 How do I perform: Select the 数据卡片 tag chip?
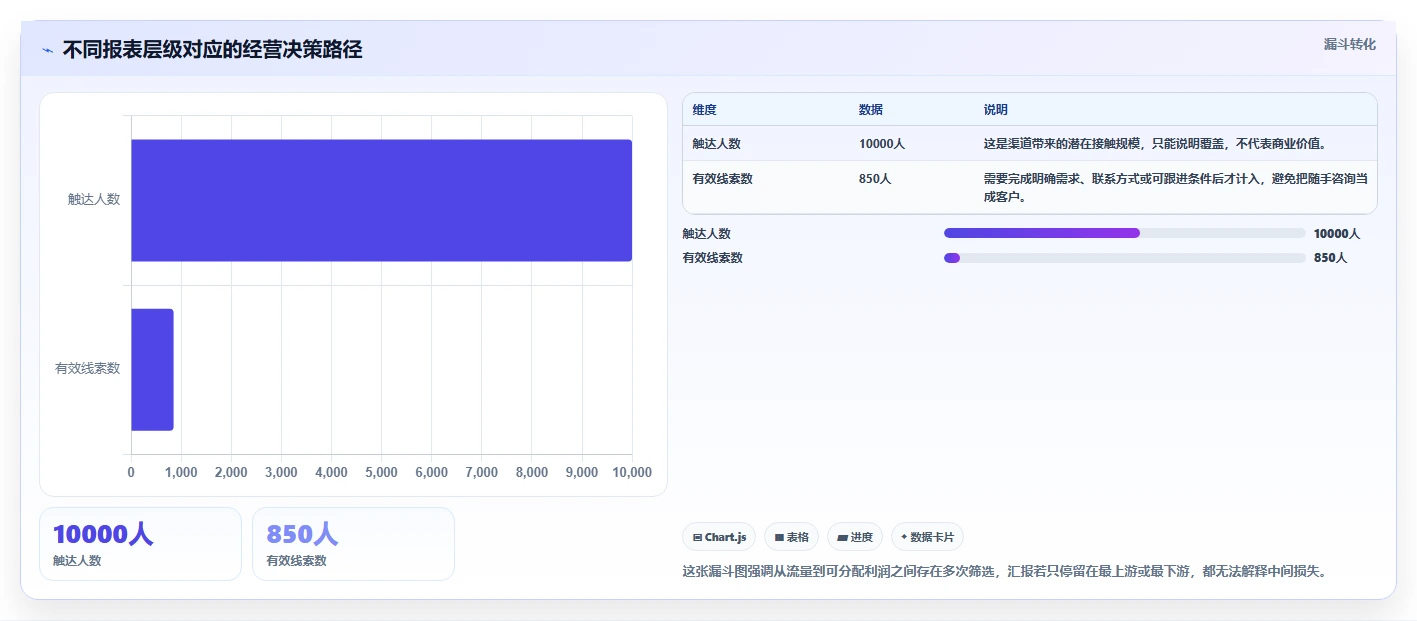[x=927, y=537]
